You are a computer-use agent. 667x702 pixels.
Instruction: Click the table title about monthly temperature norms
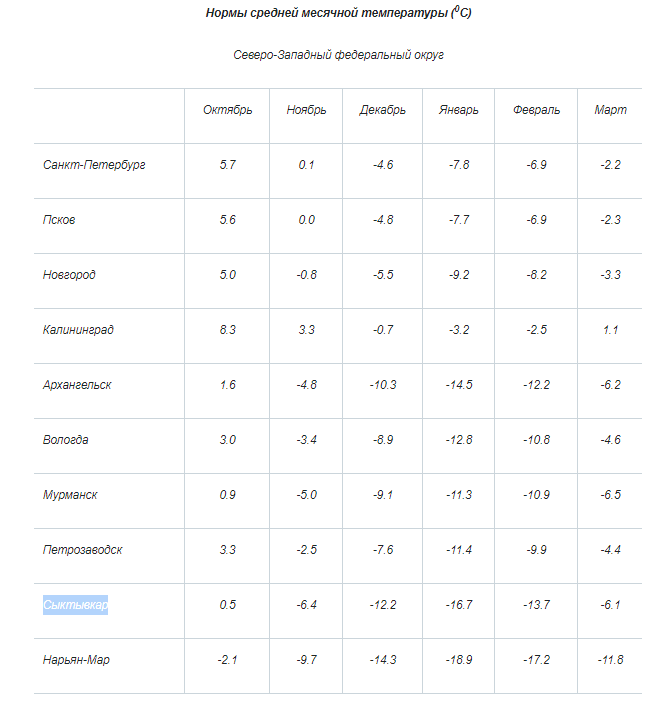tap(338, 13)
